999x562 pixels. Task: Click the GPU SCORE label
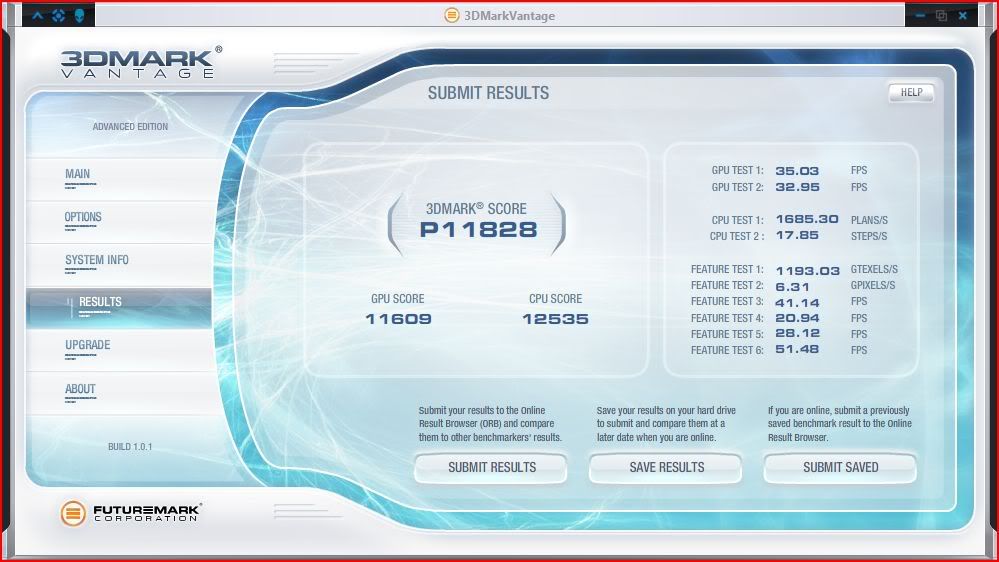coord(398,298)
